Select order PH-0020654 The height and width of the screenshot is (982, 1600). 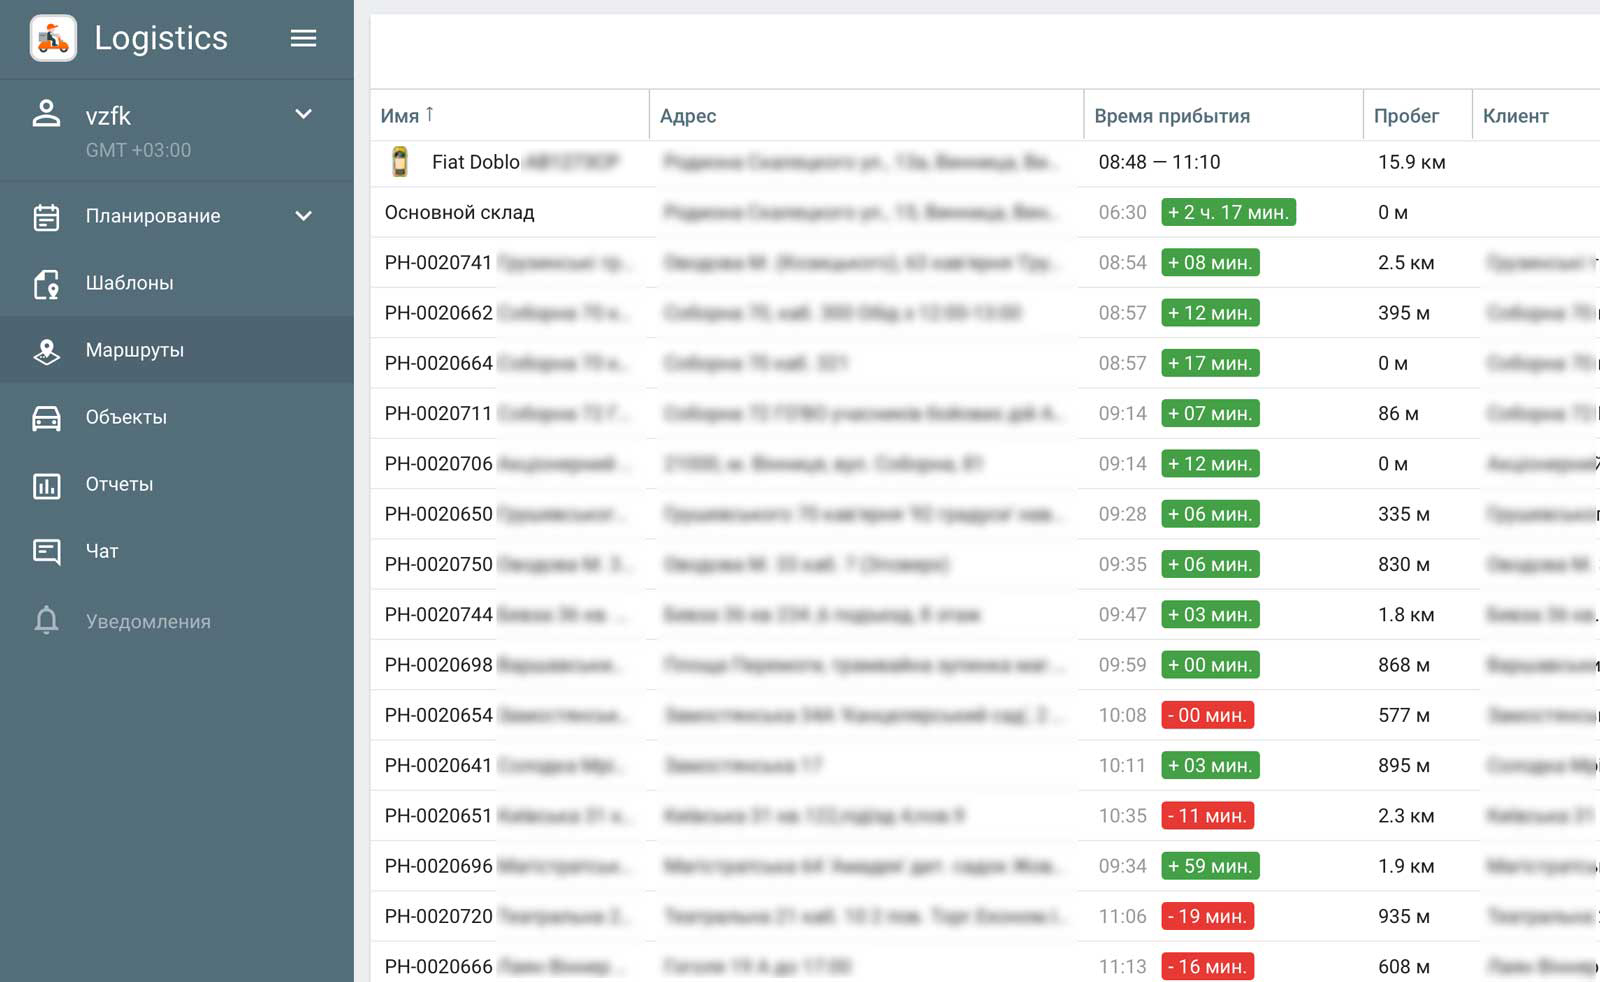[985, 715]
